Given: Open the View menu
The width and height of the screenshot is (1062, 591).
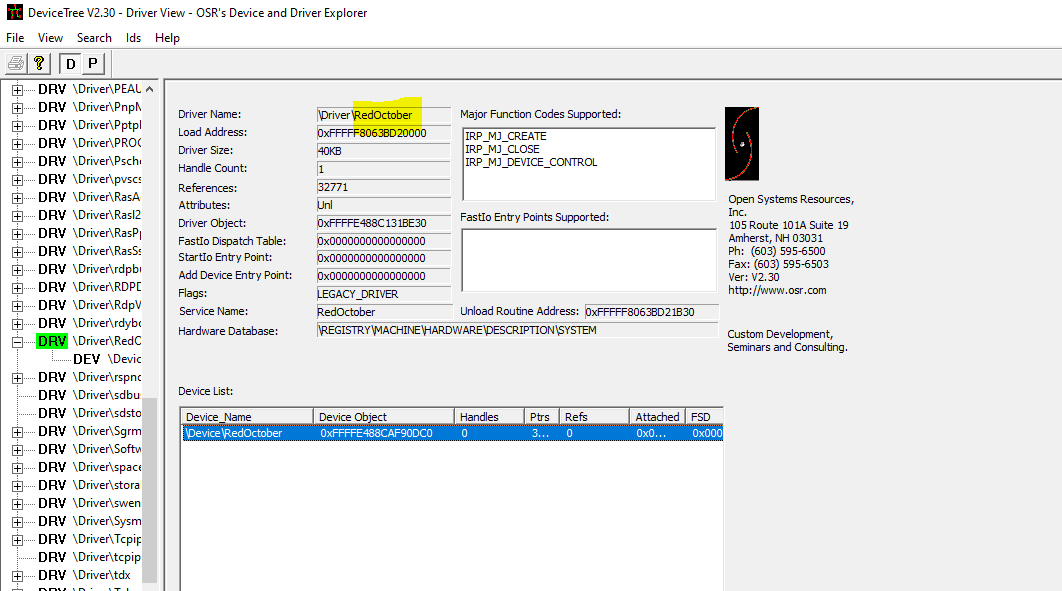Looking at the screenshot, I should [x=50, y=38].
